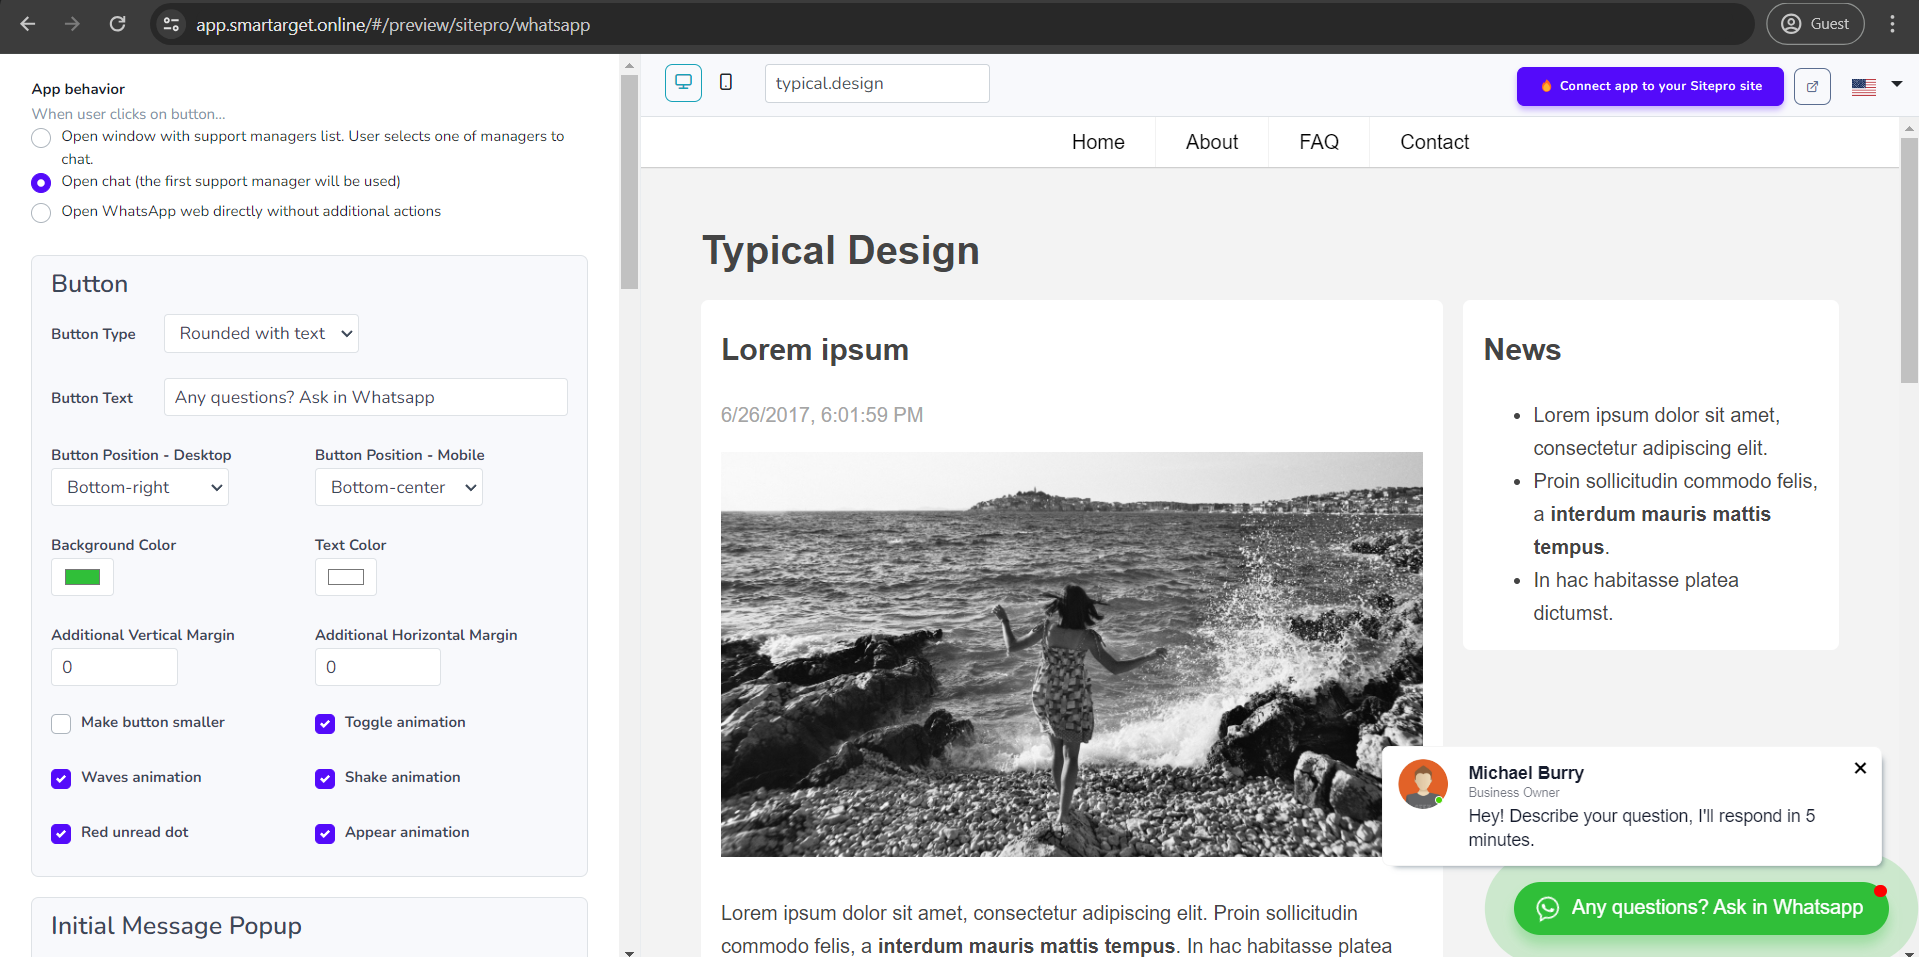Disable the Waves animation checkbox

pyautogui.click(x=62, y=779)
